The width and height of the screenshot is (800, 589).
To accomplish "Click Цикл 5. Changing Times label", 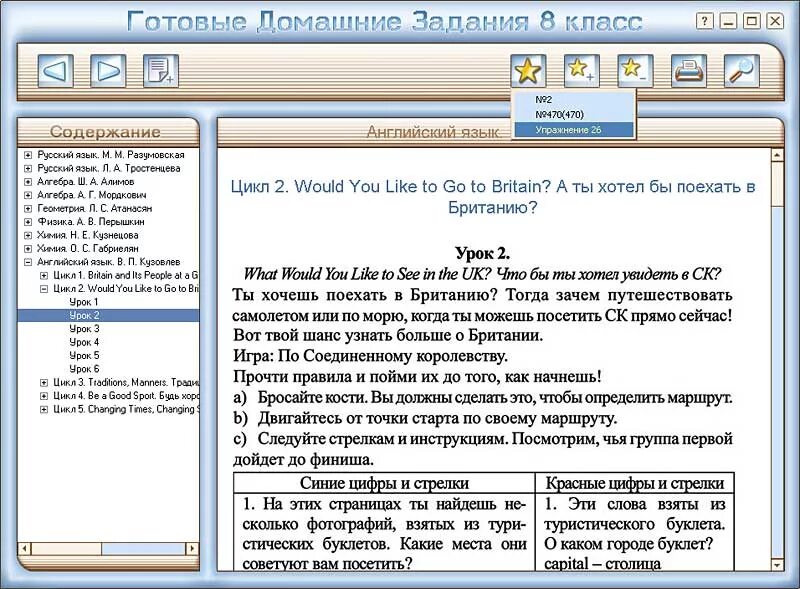I will pos(126,409).
